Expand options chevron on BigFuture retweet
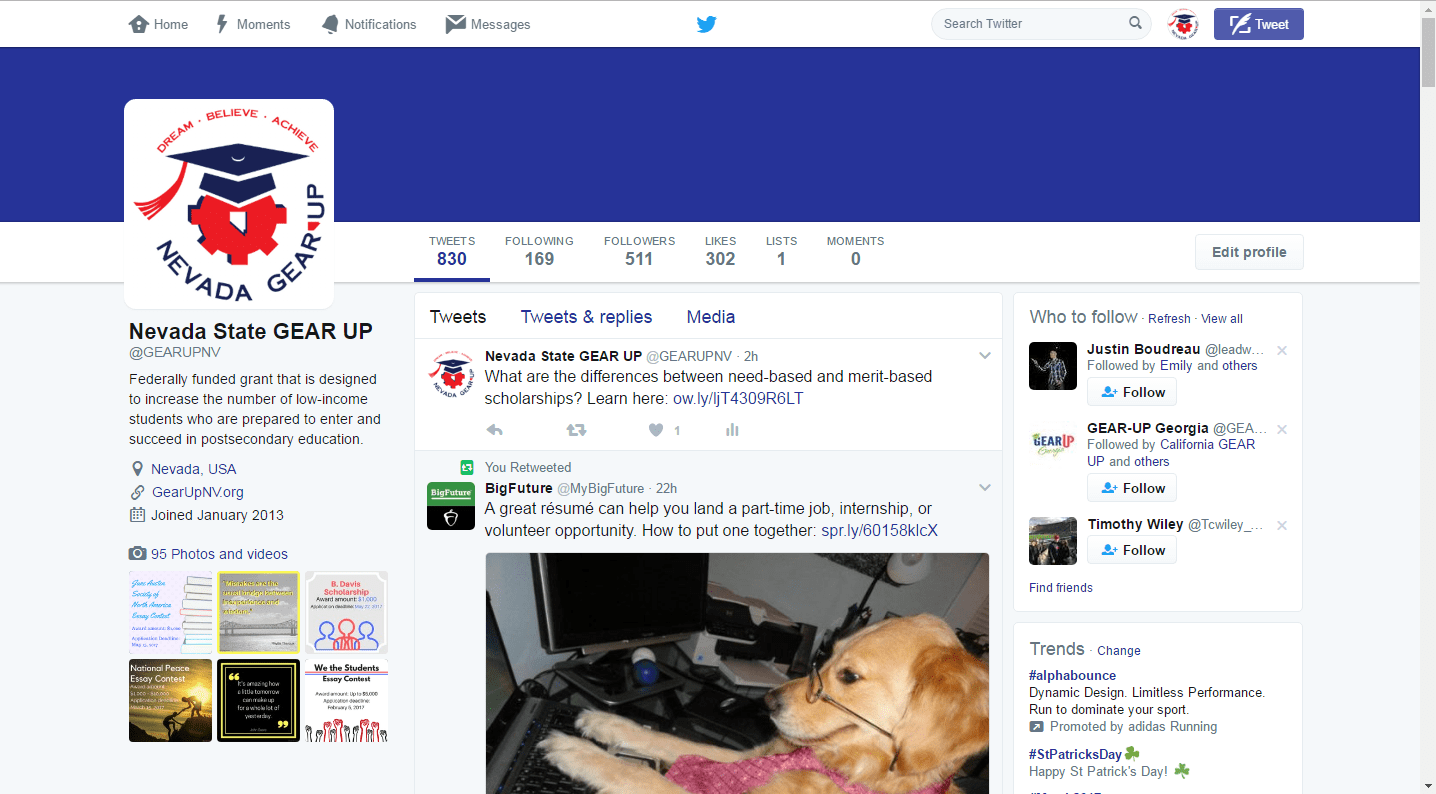1436x794 pixels. tap(984, 488)
